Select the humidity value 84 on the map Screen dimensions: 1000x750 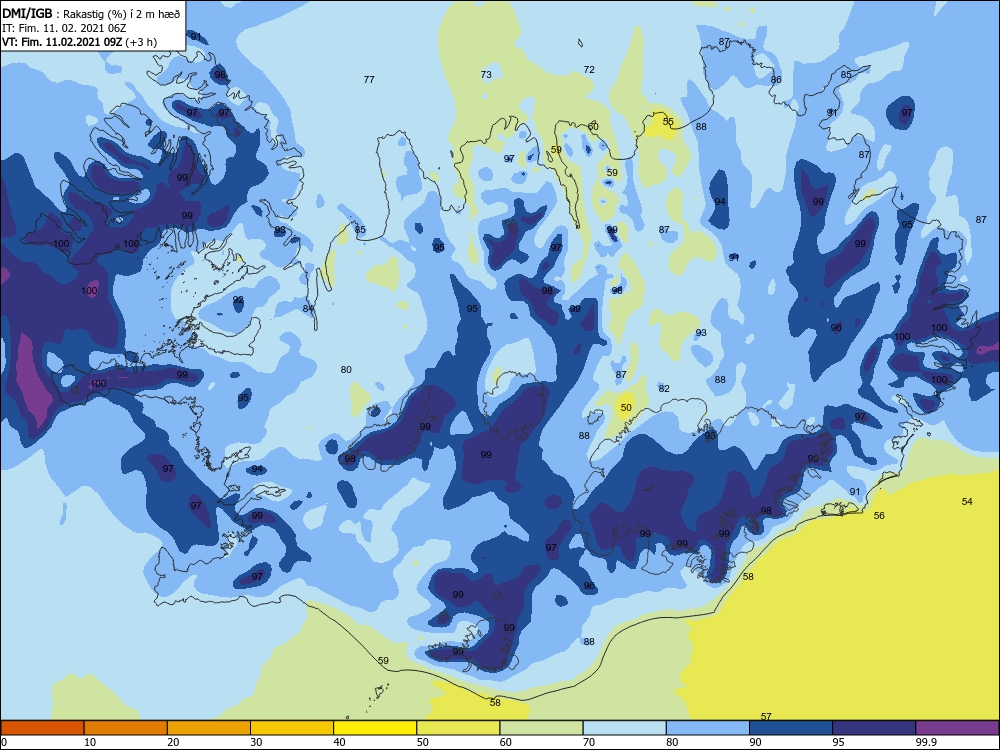coord(308,309)
